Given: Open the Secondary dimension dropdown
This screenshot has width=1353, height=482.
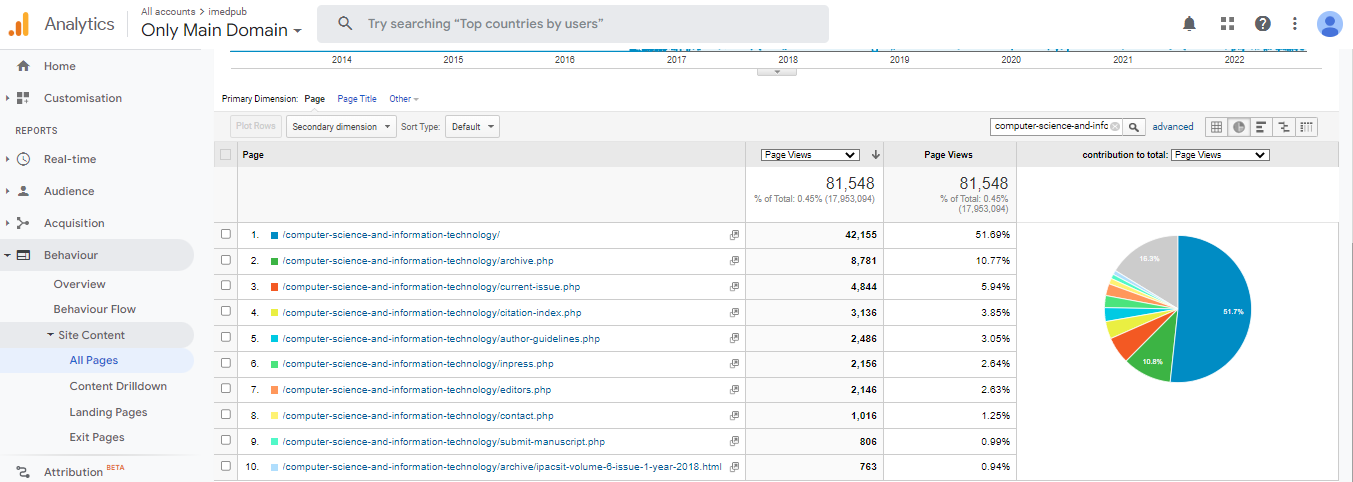Looking at the screenshot, I should click(340, 127).
